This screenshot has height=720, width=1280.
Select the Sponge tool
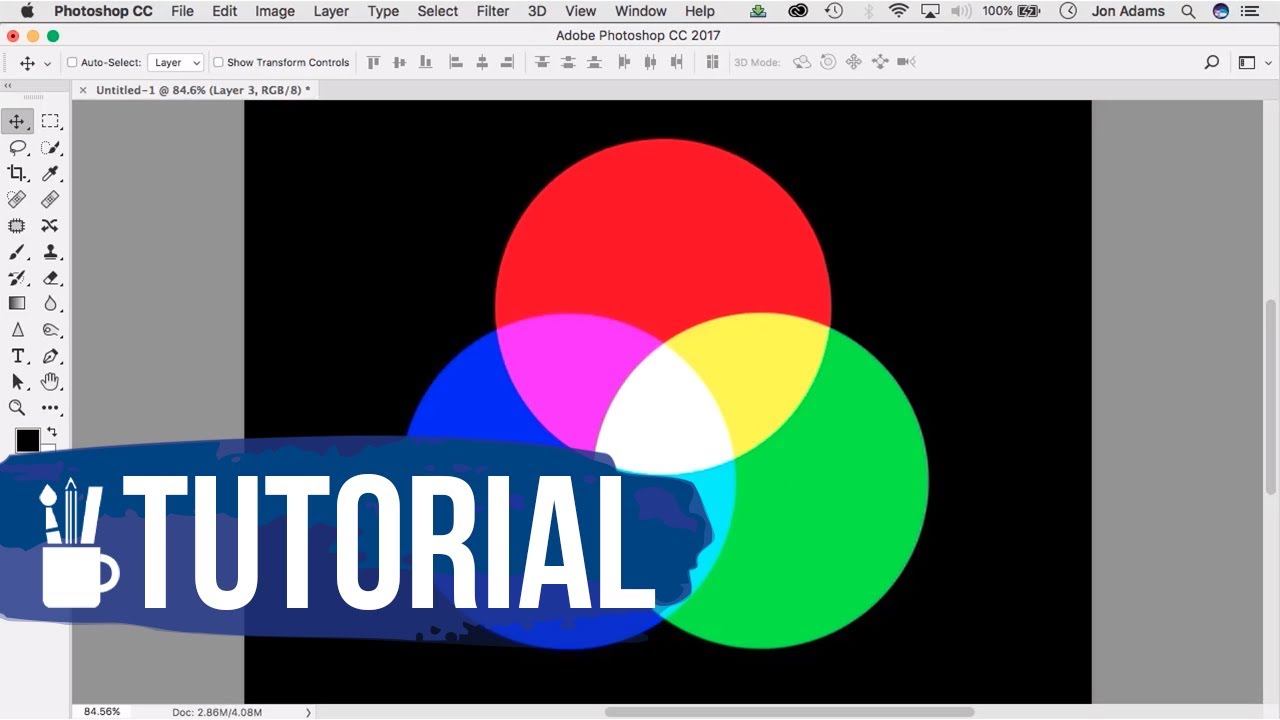click(x=50, y=330)
